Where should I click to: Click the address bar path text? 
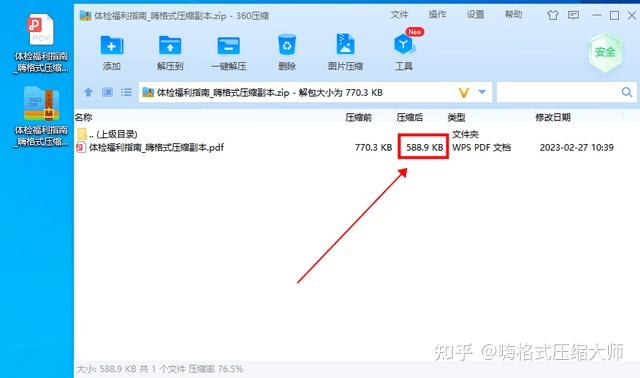(x=270, y=93)
